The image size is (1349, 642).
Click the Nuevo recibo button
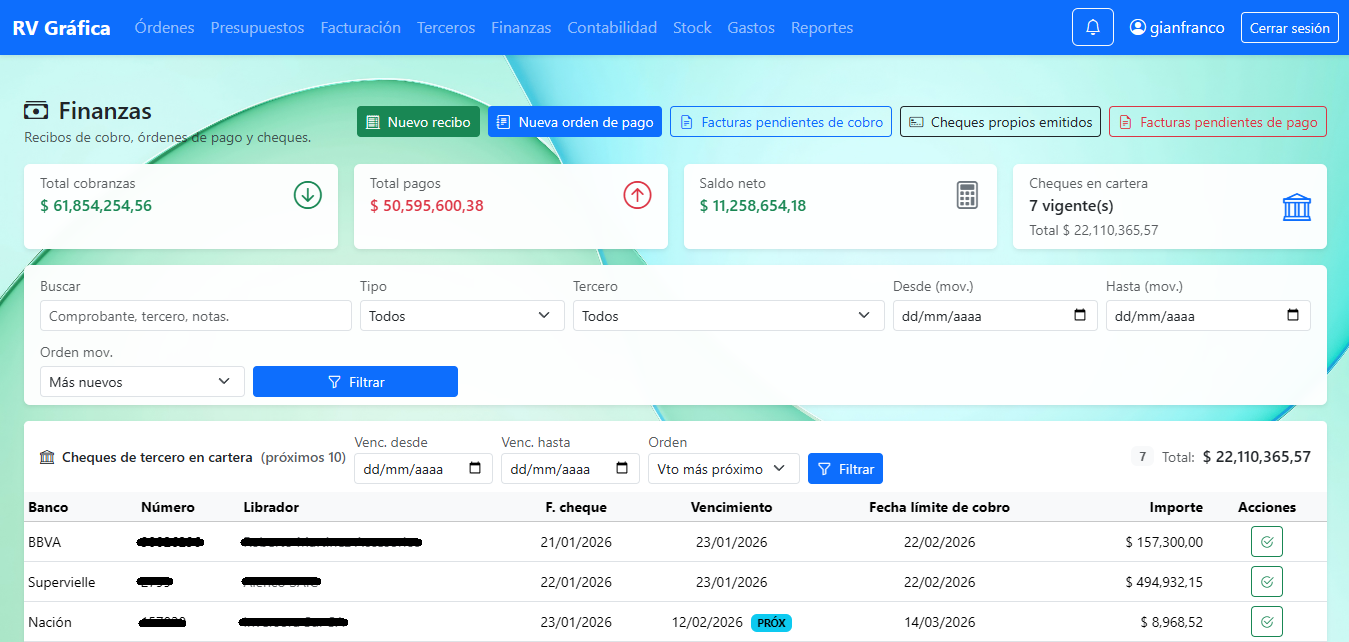coord(418,121)
